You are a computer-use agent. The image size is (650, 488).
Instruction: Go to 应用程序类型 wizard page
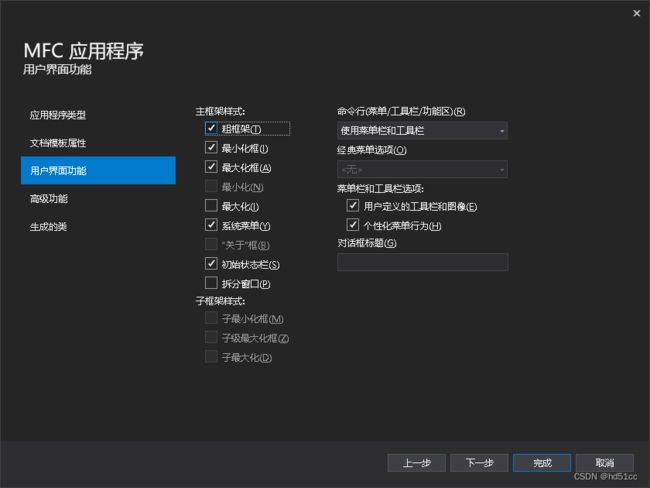(98, 115)
